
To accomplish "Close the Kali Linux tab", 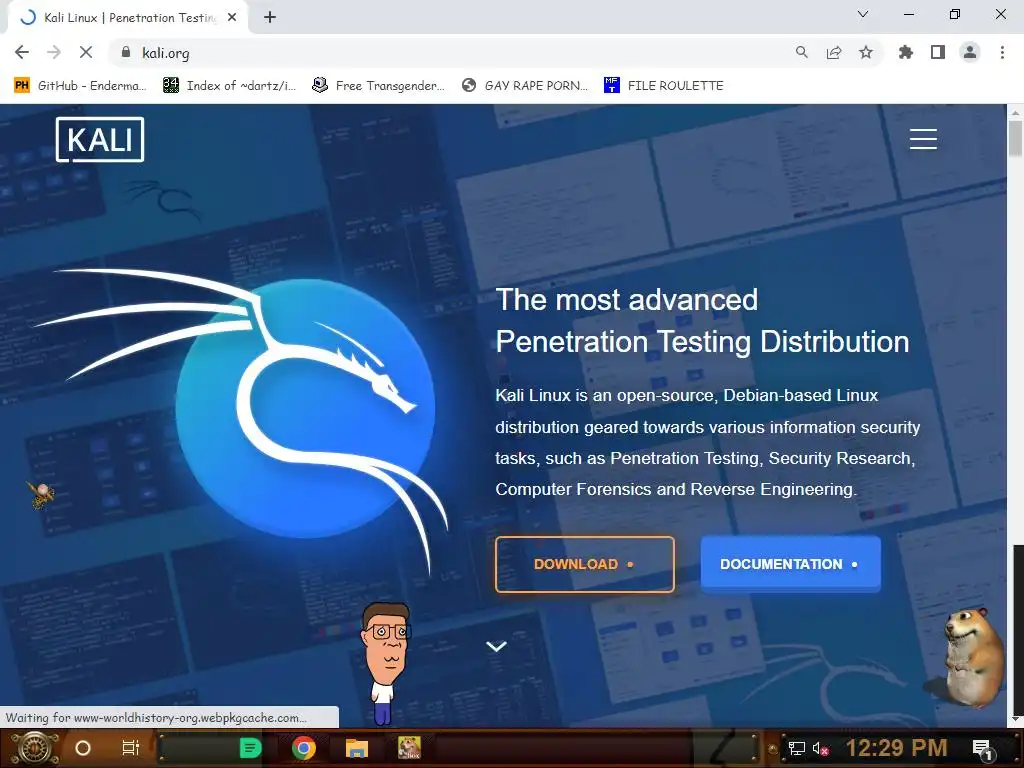I will pyautogui.click(x=232, y=18).
